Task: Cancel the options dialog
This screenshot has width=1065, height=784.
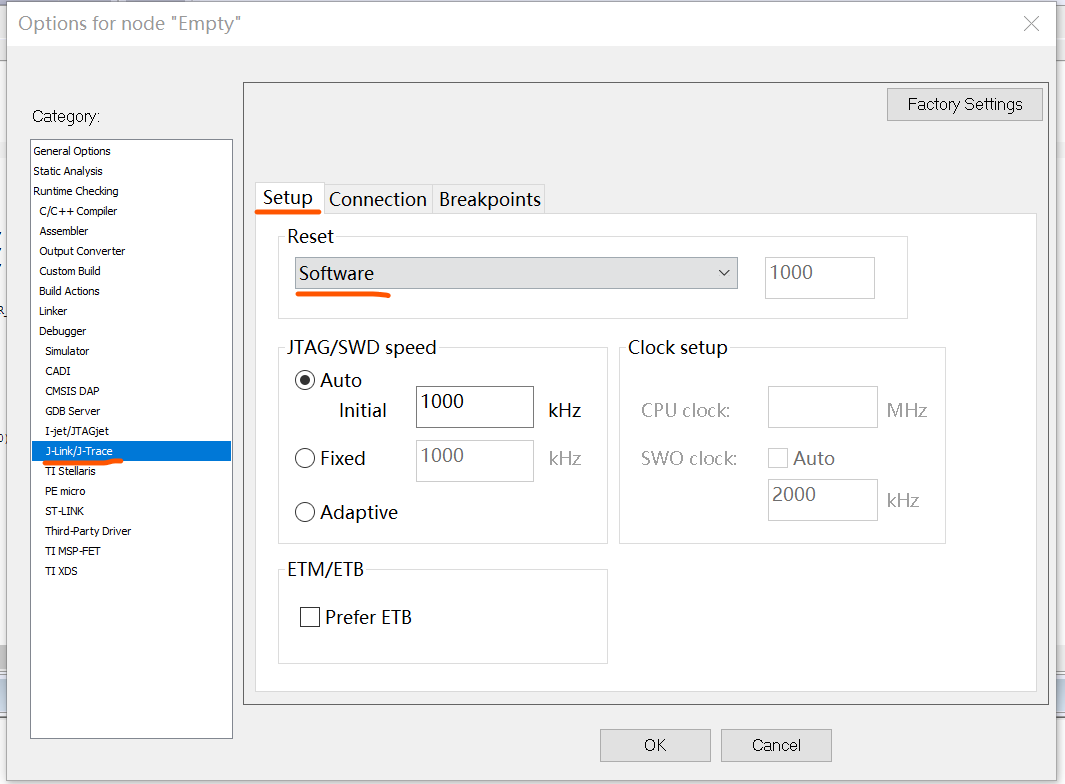Action: click(x=776, y=745)
